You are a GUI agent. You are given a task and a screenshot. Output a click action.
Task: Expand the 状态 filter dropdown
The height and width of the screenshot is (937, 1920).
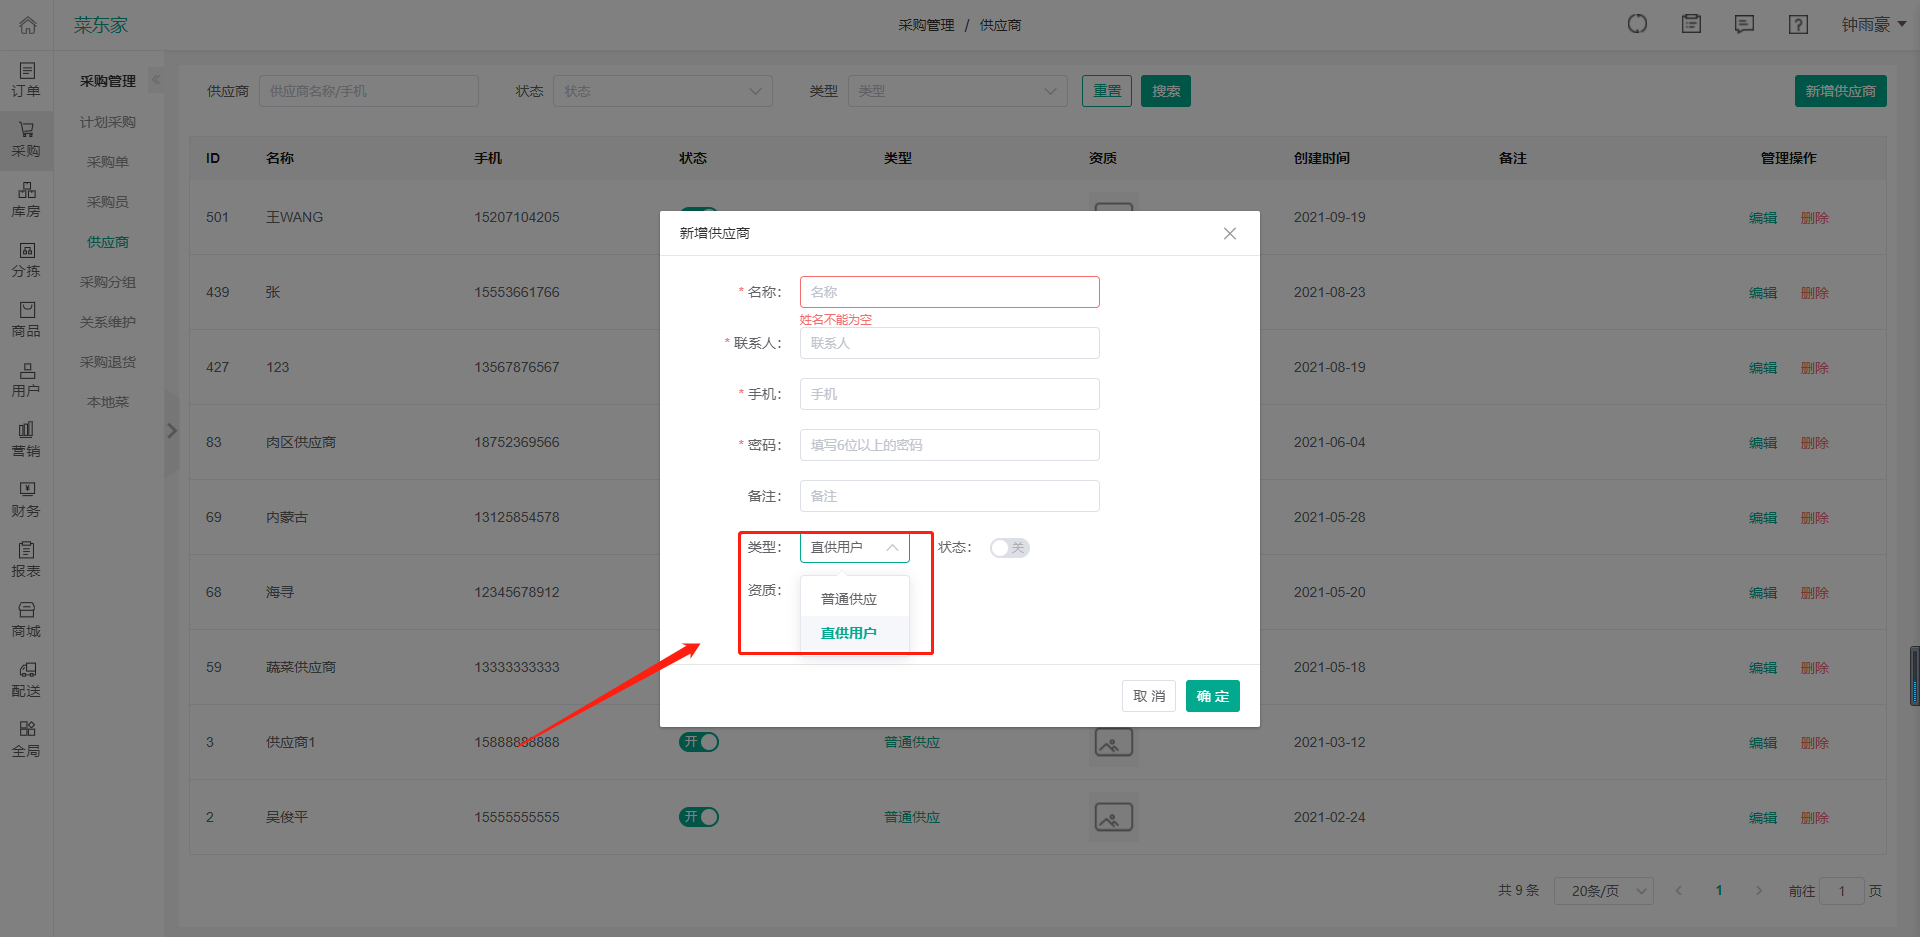pyautogui.click(x=662, y=91)
